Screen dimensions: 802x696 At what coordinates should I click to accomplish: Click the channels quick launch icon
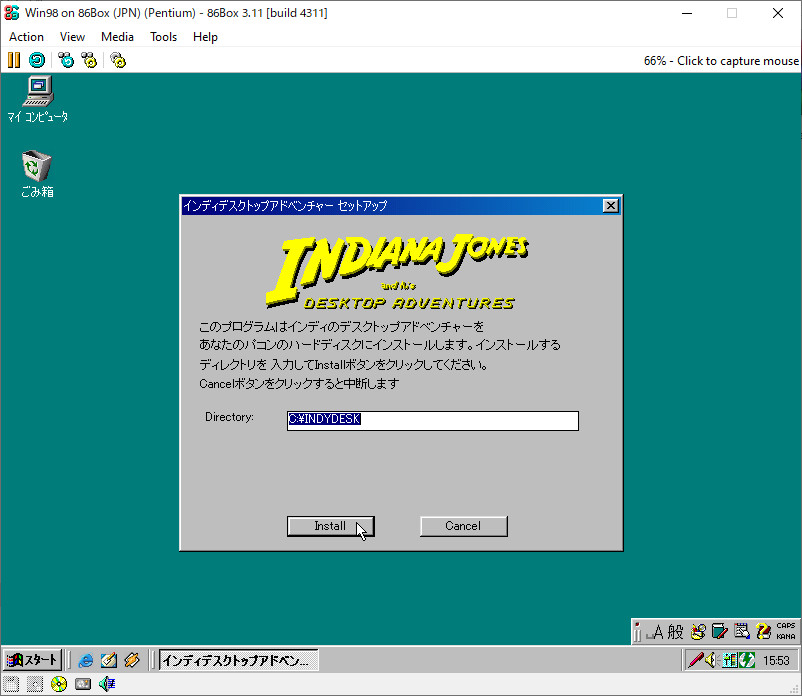click(x=131, y=660)
